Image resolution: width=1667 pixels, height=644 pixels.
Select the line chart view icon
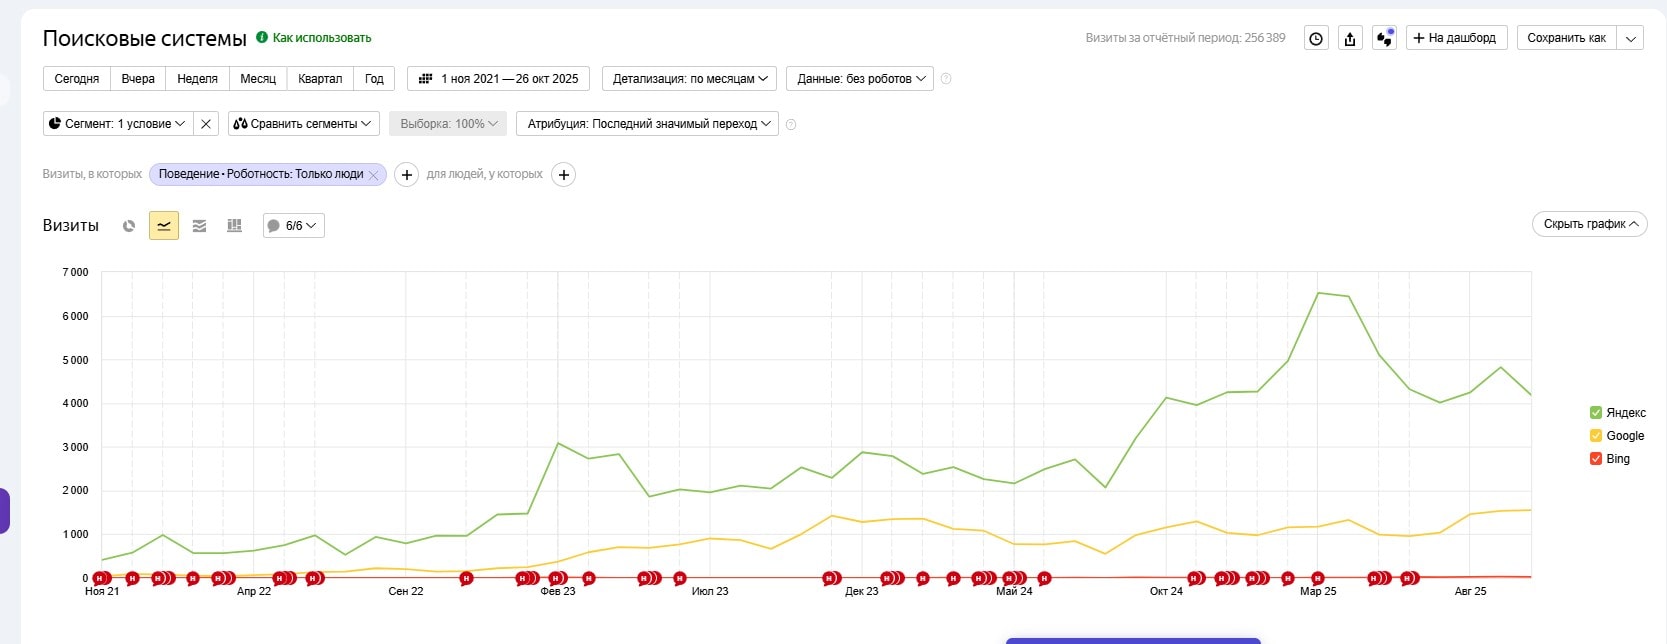pos(164,226)
